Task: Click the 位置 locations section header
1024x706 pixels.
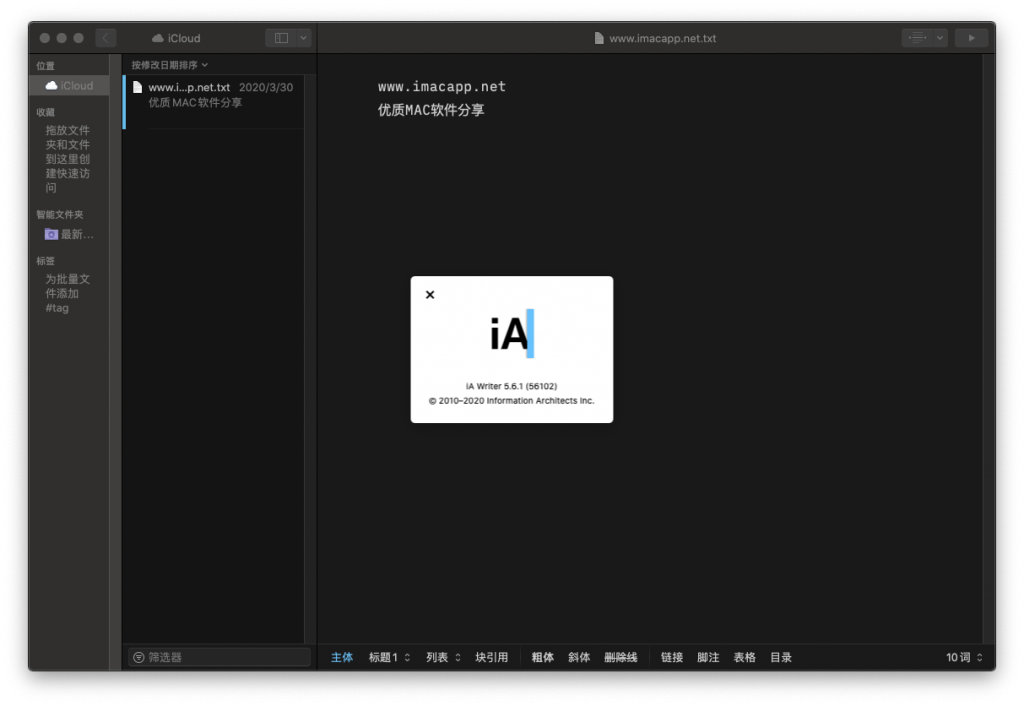Action: pyautogui.click(x=46, y=65)
